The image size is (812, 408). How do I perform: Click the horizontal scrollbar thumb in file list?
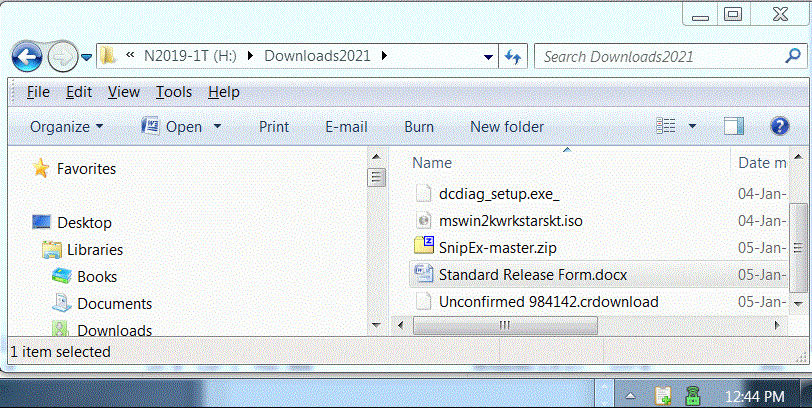pyautogui.click(x=505, y=326)
